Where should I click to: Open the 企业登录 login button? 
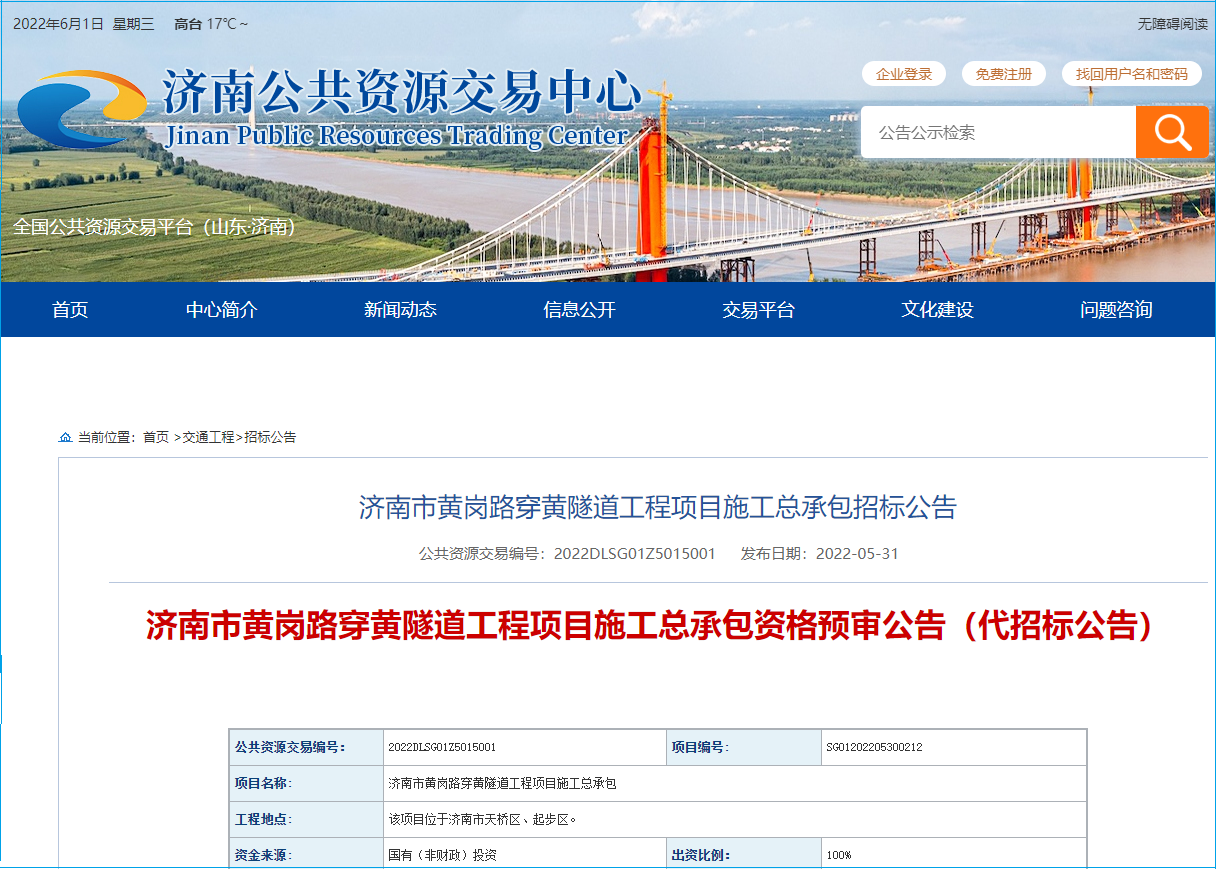point(904,74)
